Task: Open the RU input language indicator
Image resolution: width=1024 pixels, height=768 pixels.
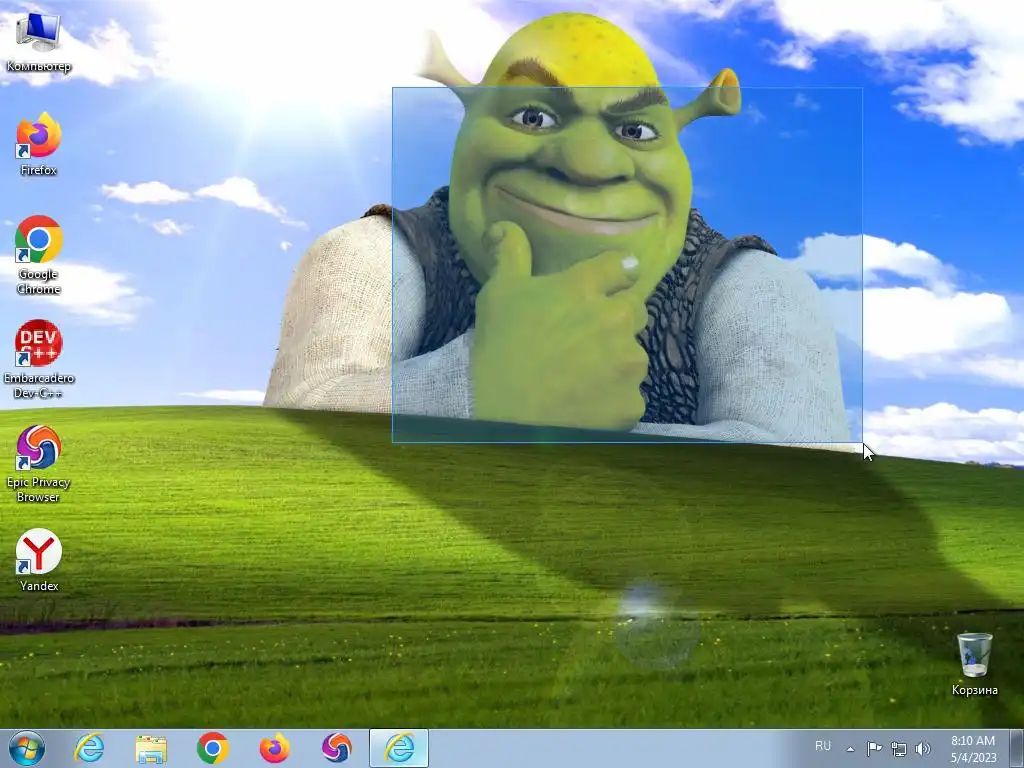Action: pyautogui.click(x=823, y=746)
